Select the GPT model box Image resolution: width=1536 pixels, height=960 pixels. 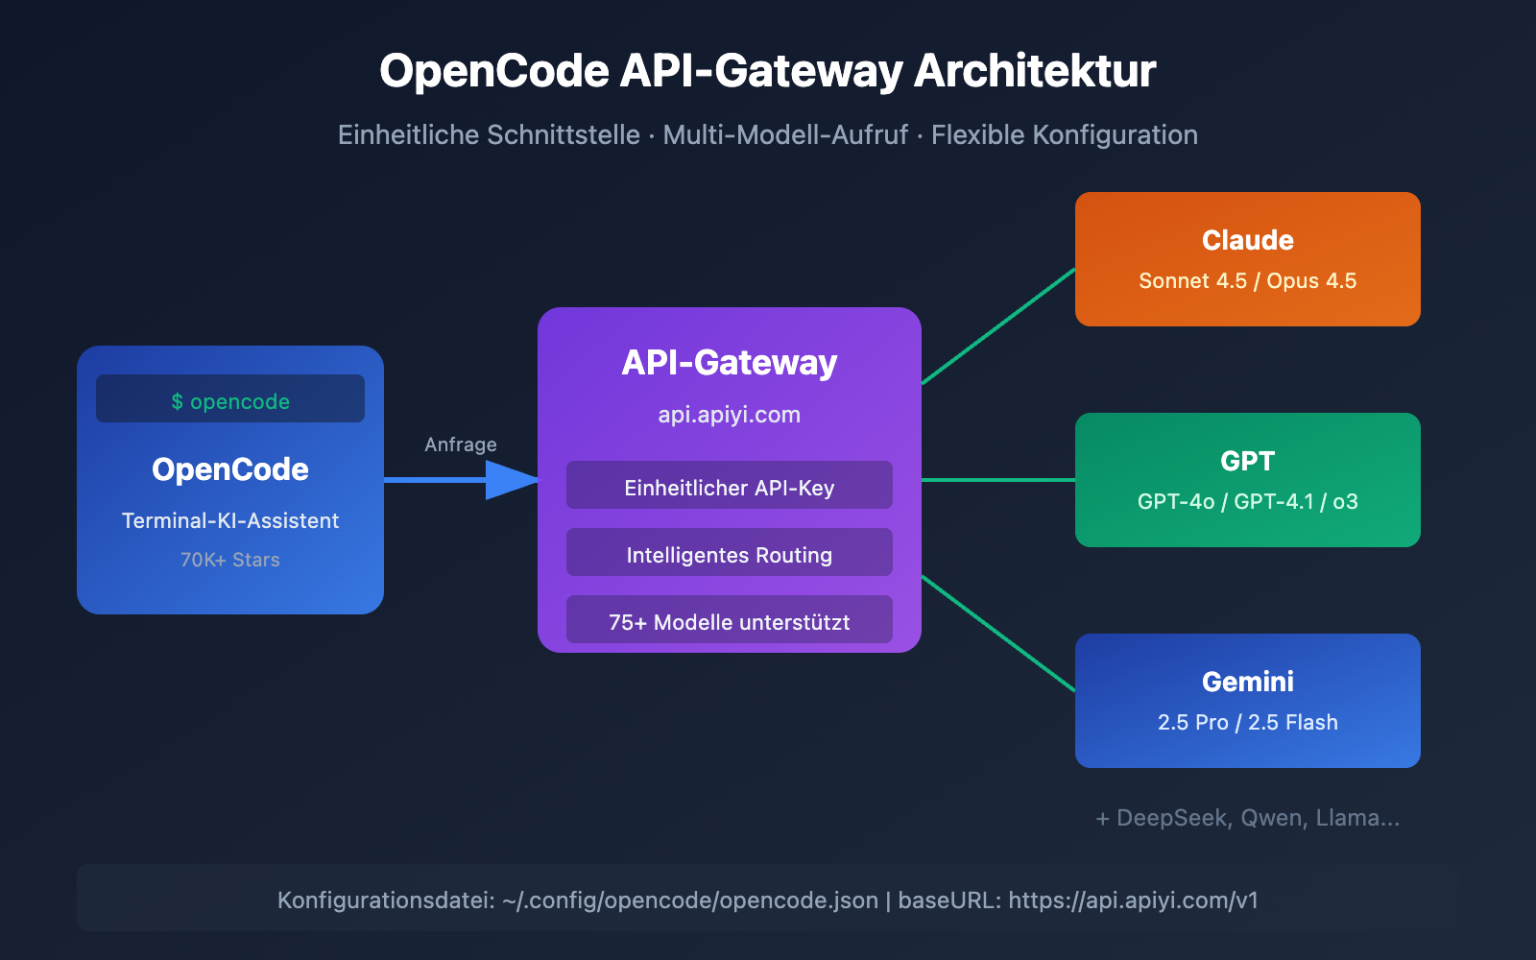[x=1247, y=479]
